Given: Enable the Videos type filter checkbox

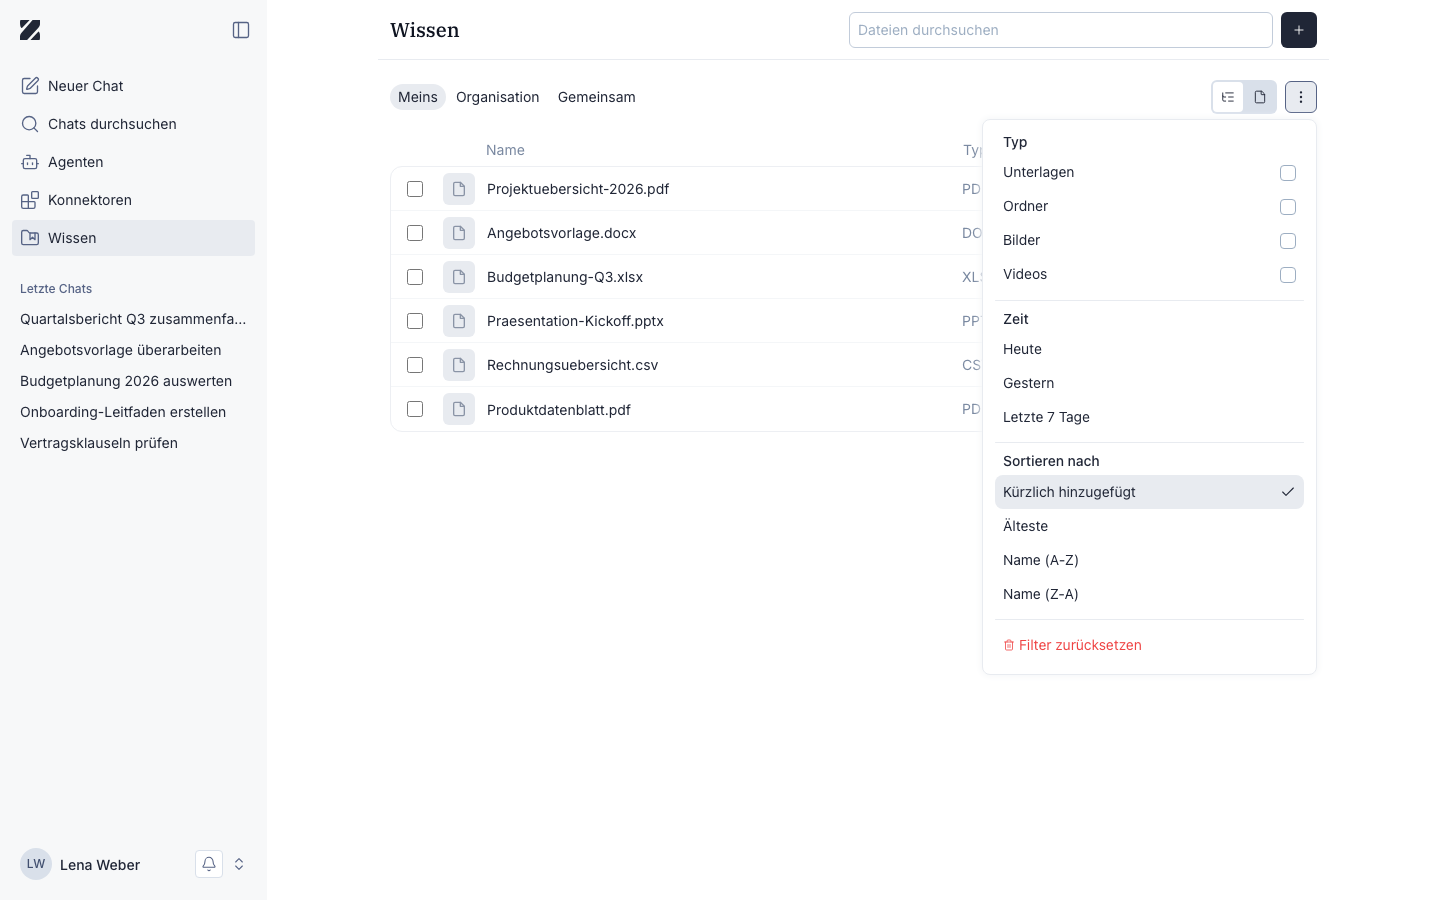Looking at the screenshot, I should click(1288, 275).
